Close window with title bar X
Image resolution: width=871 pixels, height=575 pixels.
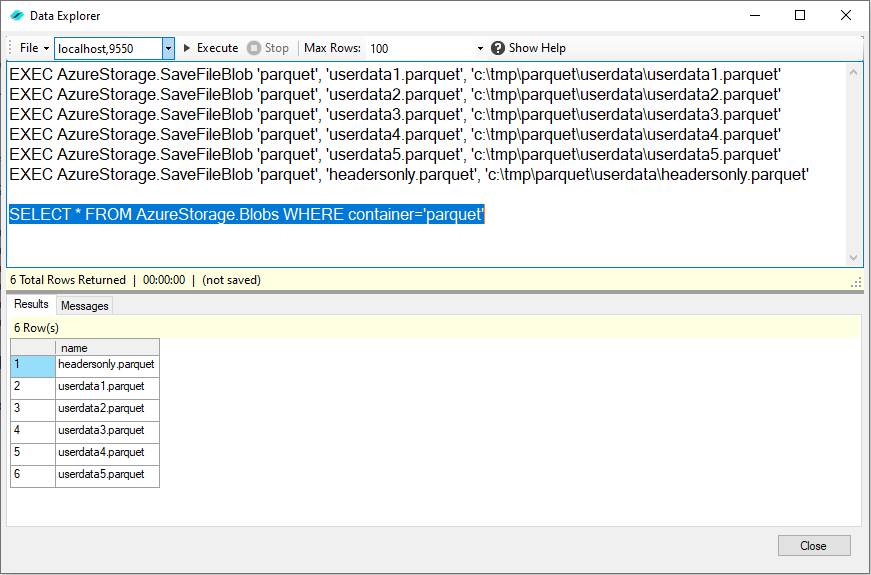point(845,16)
